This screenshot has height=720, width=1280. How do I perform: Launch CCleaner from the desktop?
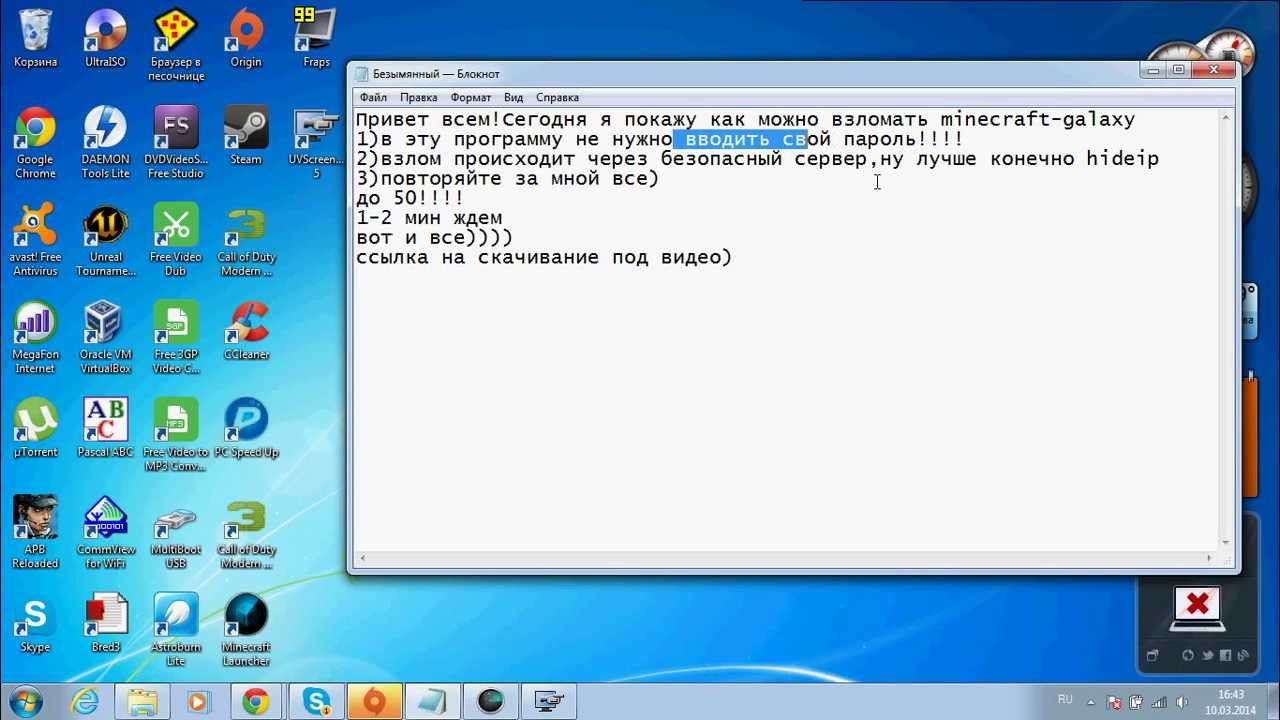(246, 331)
